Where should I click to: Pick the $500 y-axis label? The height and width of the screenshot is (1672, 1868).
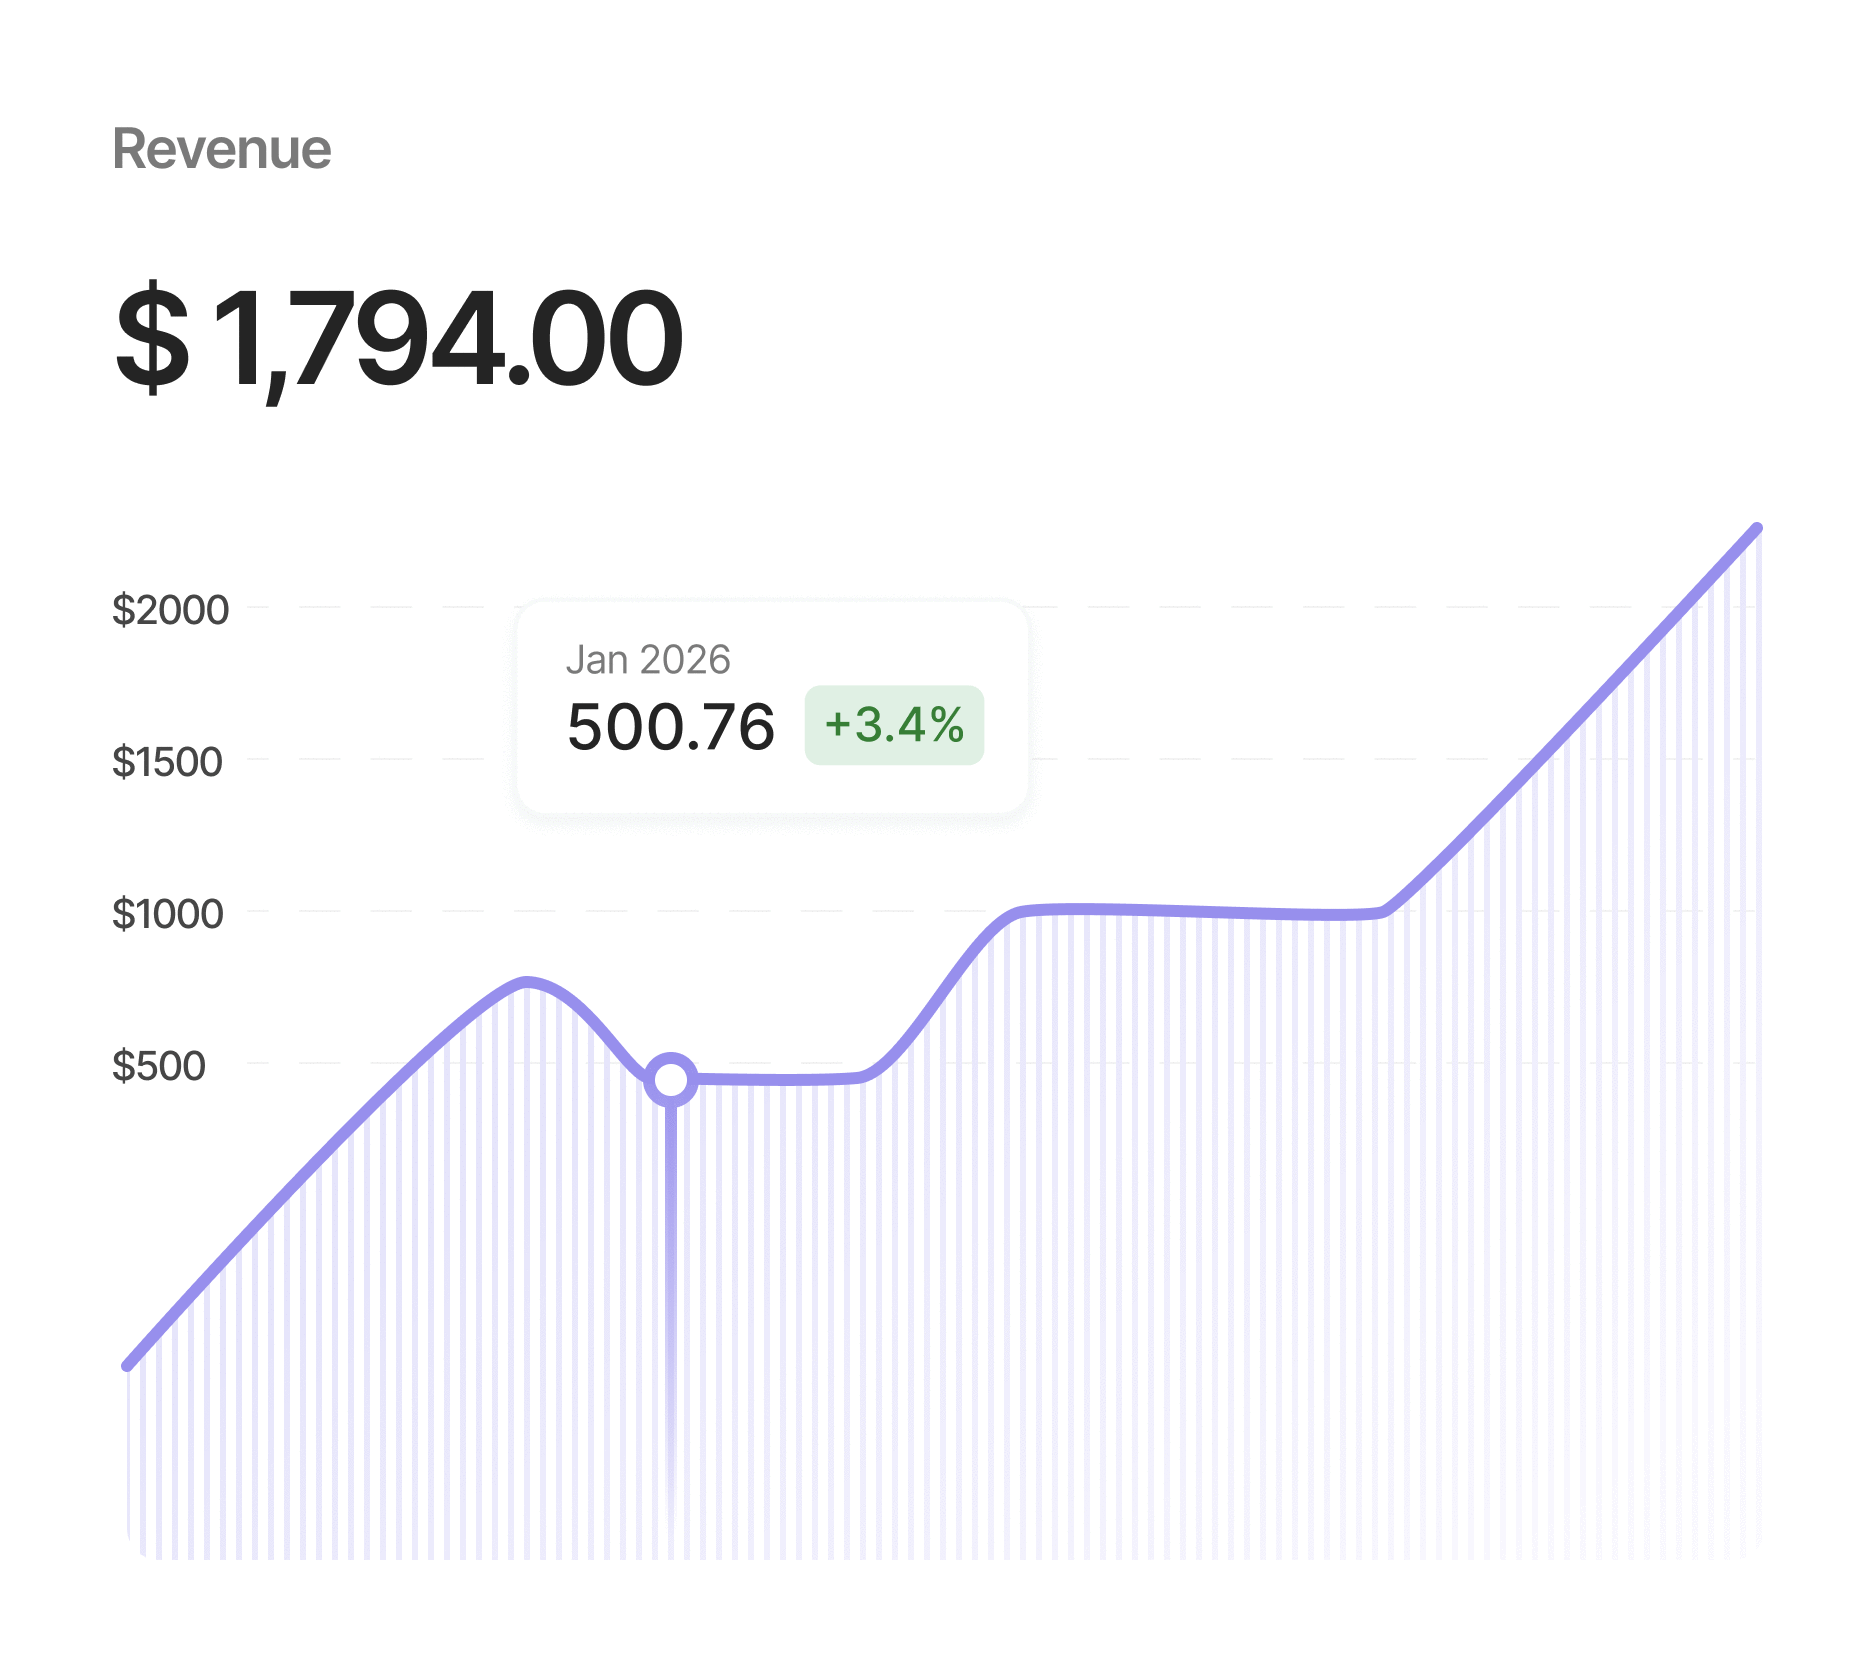click(159, 1066)
